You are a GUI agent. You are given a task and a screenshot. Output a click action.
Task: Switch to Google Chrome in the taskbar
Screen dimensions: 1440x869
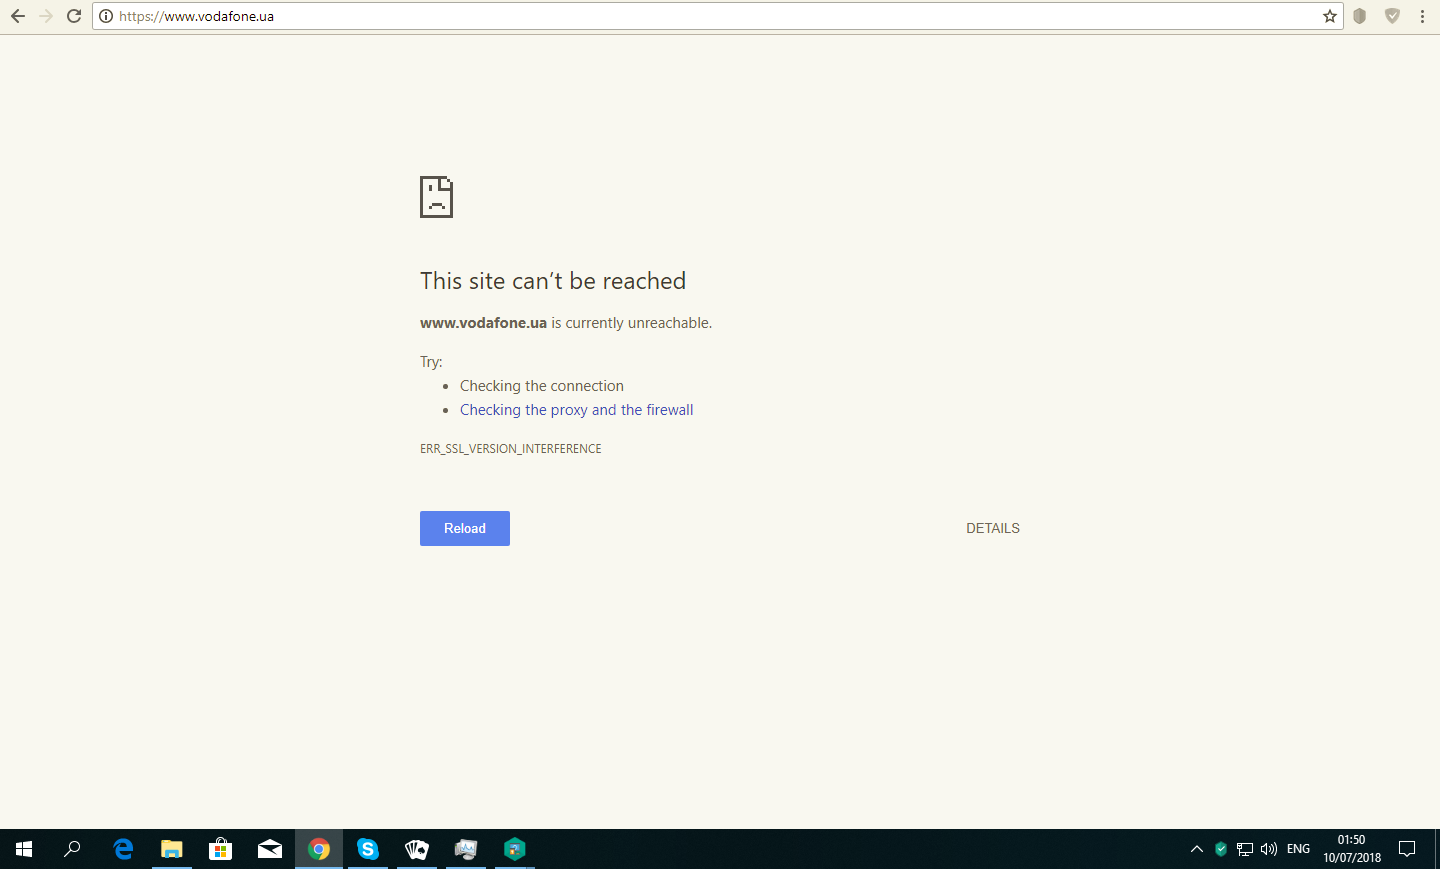point(319,849)
